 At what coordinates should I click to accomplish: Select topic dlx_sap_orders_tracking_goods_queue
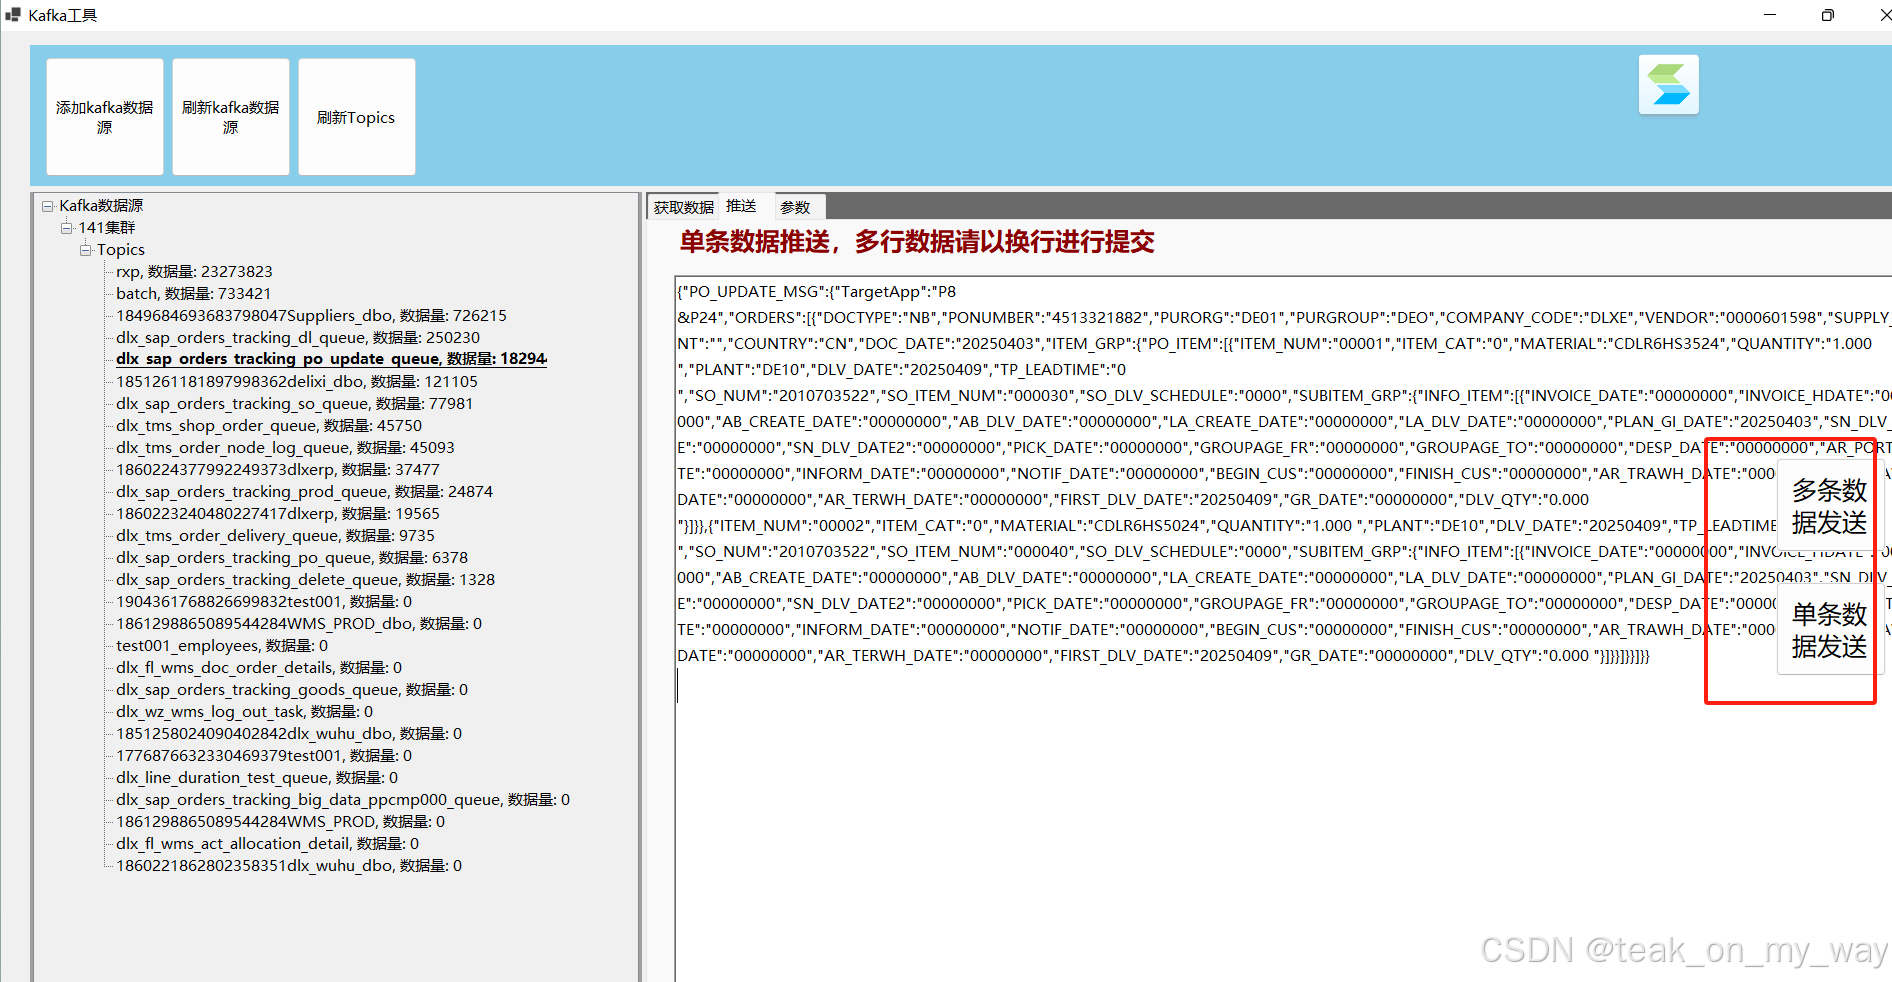tap(292, 690)
